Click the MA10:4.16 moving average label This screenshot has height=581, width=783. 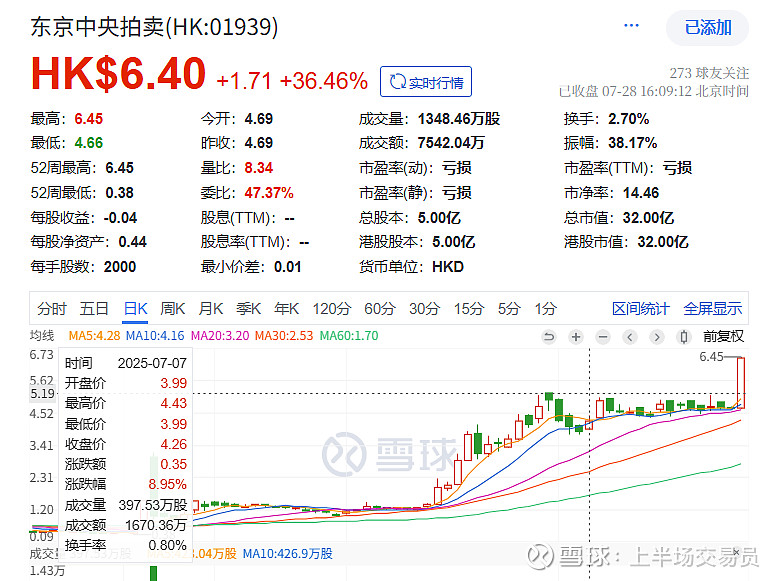click(x=155, y=336)
